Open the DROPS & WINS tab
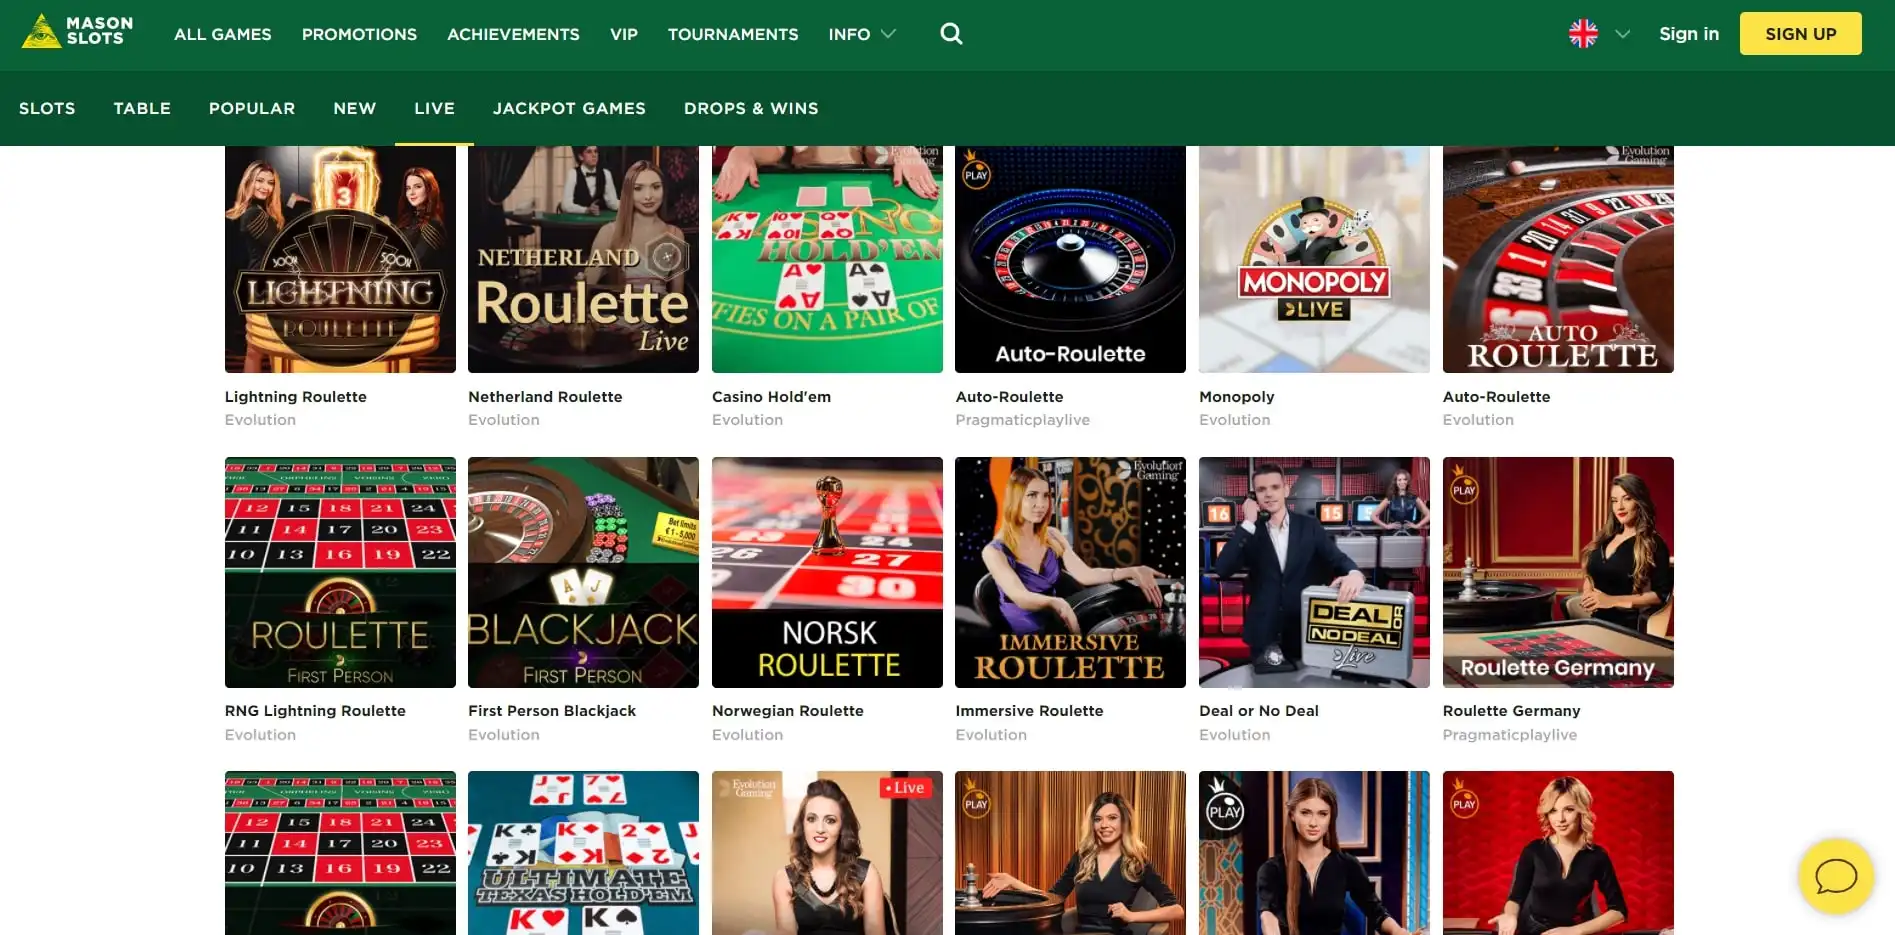 [x=751, y=108]
